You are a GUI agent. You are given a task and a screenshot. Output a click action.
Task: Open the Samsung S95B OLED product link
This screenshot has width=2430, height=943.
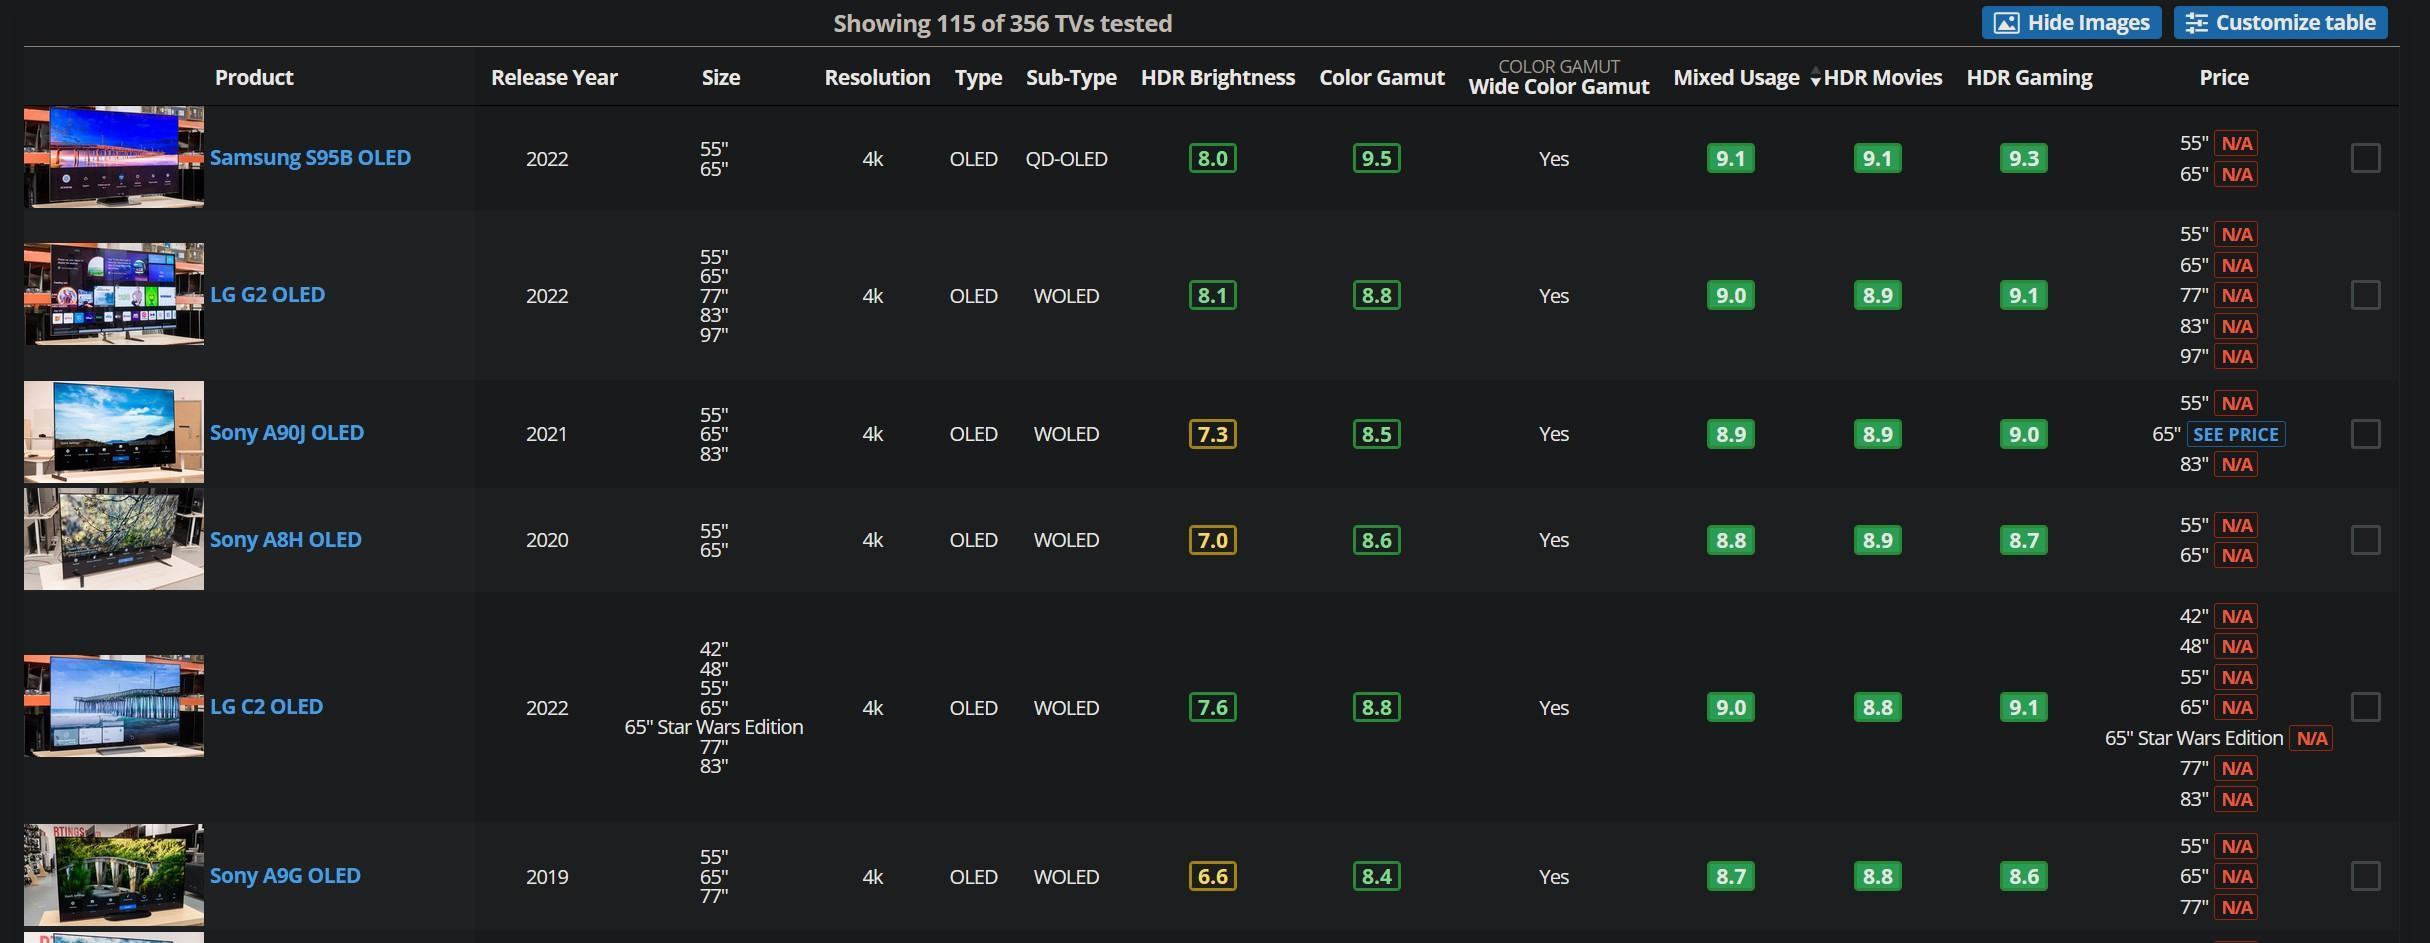click(310, 158)
